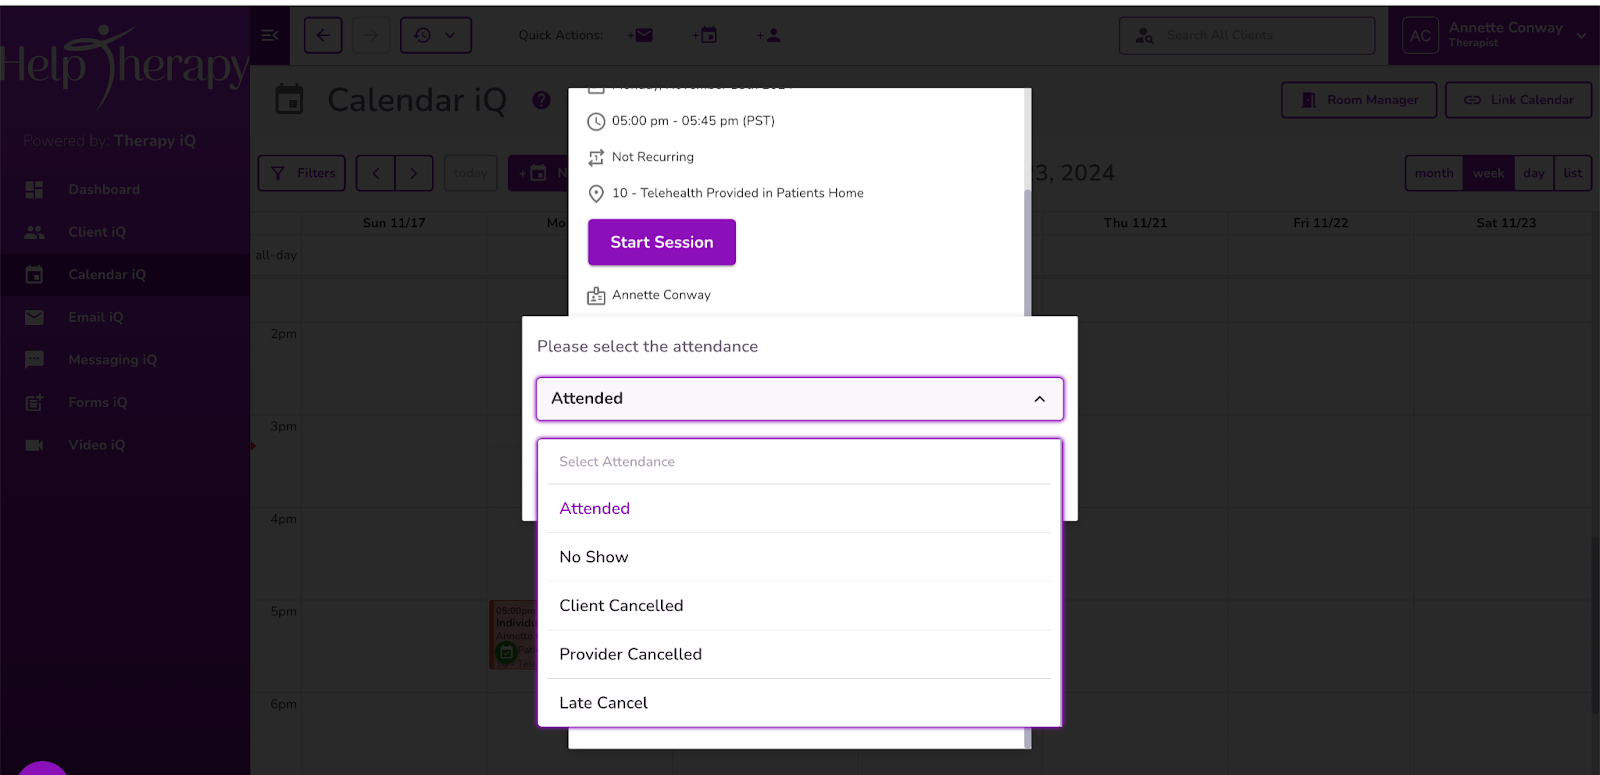
Task: Go back with the left arrow button
Action: 323,35
